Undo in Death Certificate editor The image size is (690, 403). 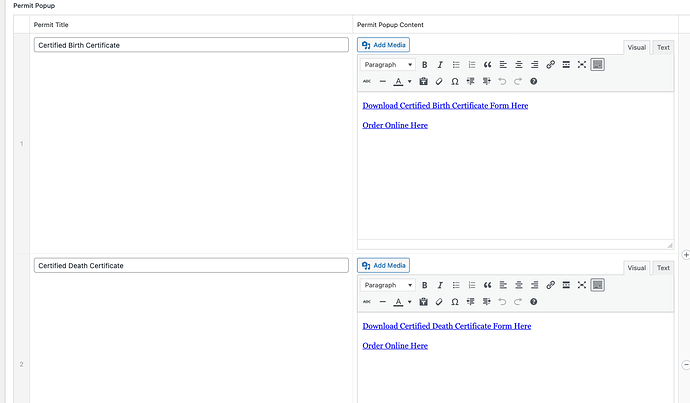click(502, 302)
